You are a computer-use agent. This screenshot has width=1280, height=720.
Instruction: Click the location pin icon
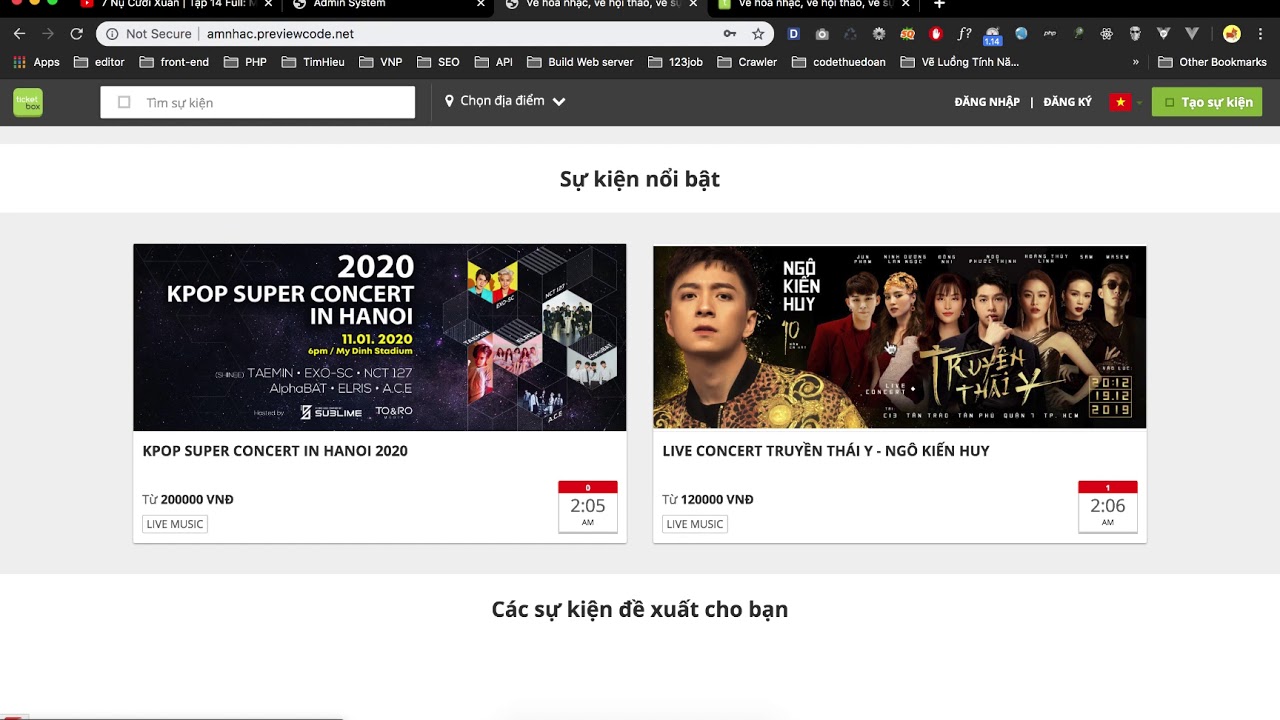(449, 101)
